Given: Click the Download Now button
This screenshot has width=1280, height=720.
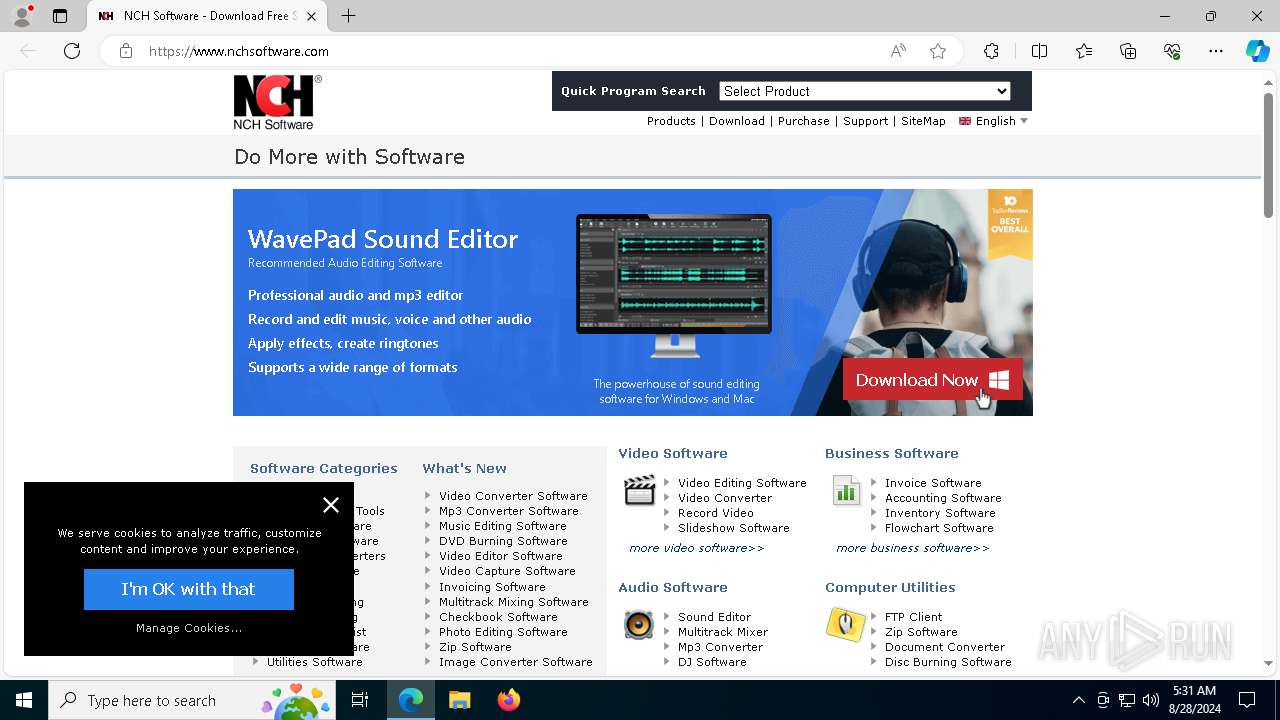Looking at the screenshot, I should pyautogui.click(x=932, y=380).
